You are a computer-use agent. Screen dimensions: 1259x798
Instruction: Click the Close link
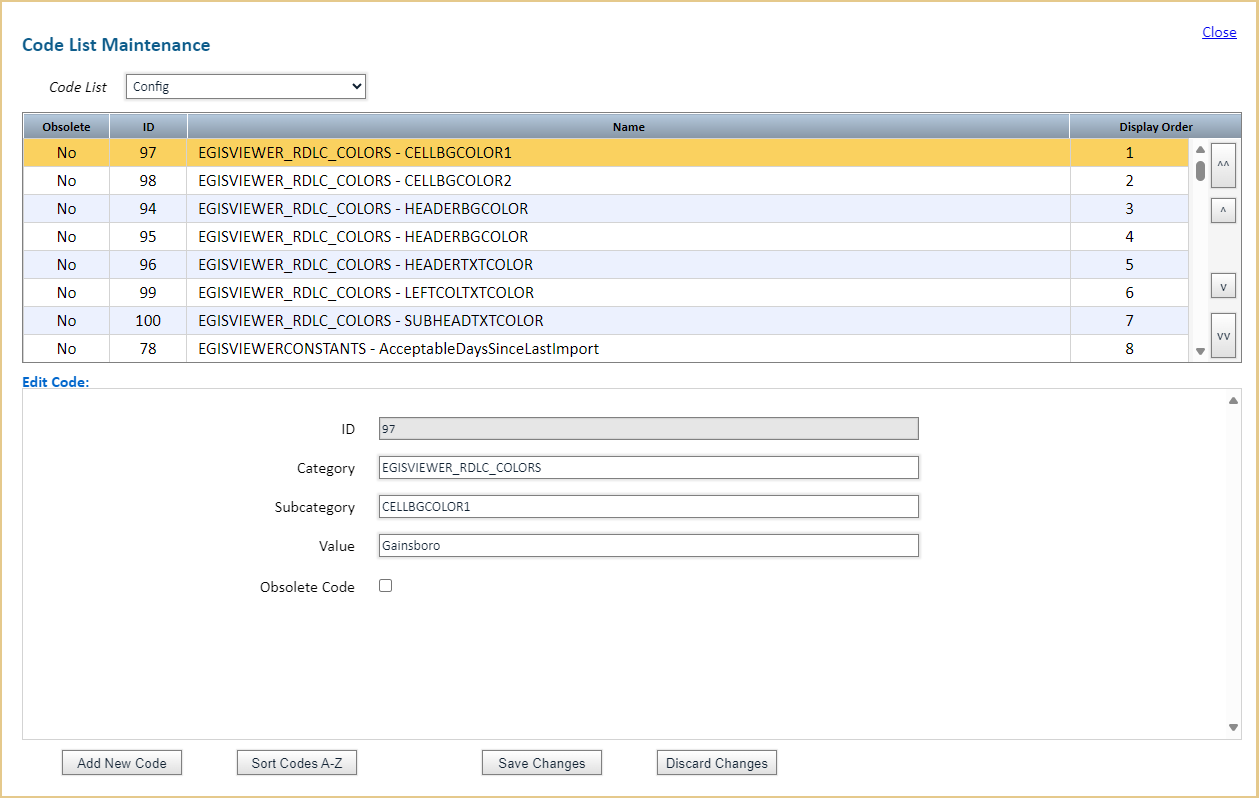(x=1218, y=32)
